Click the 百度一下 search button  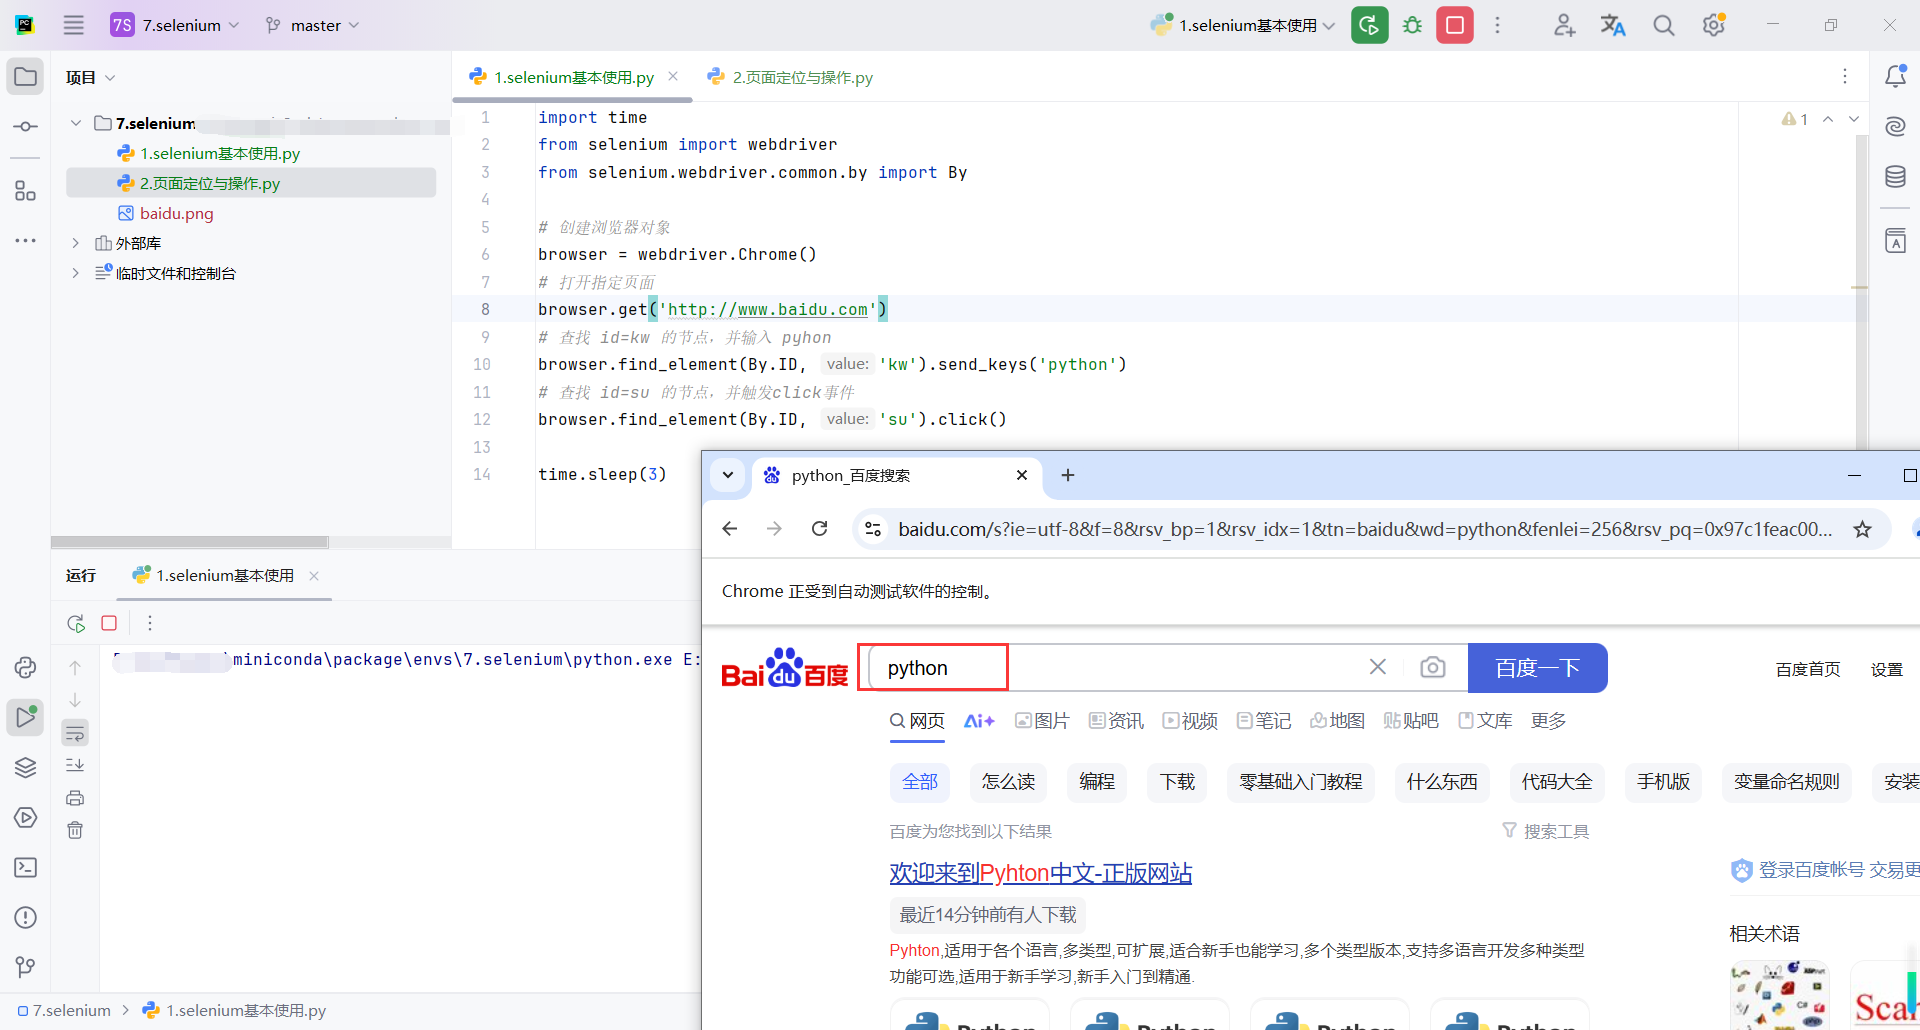[x=1537, y=668]
